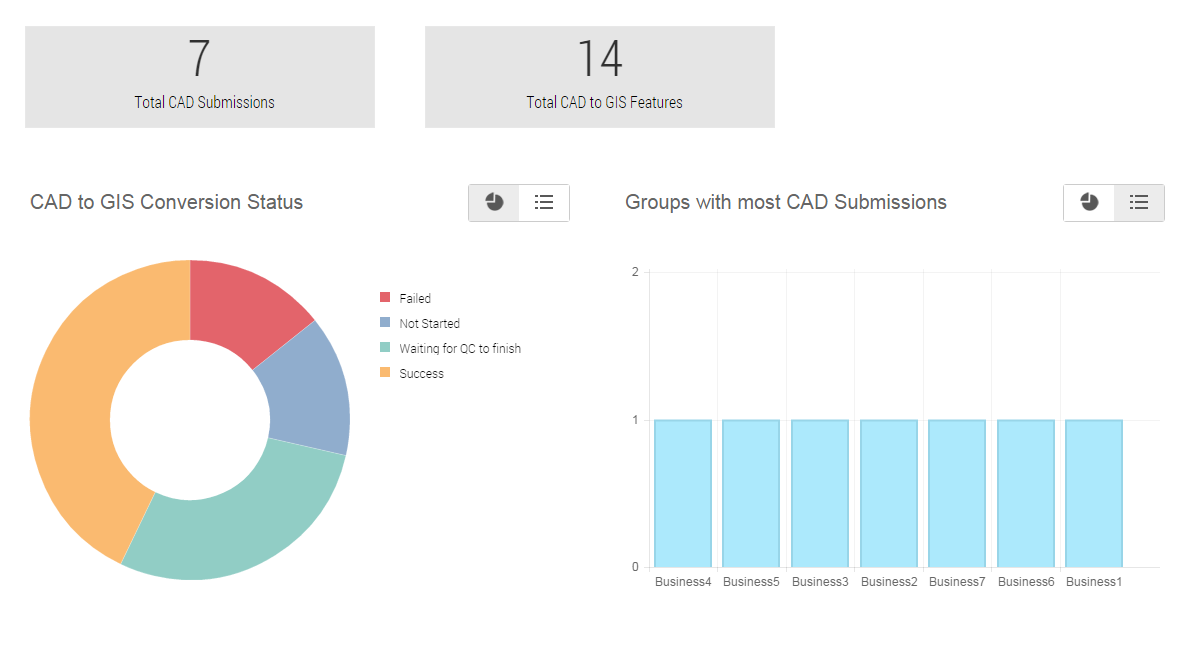Click the Business1 bar
Viewport: 1181px width, 646px height.
click(x=1094, y=493)
